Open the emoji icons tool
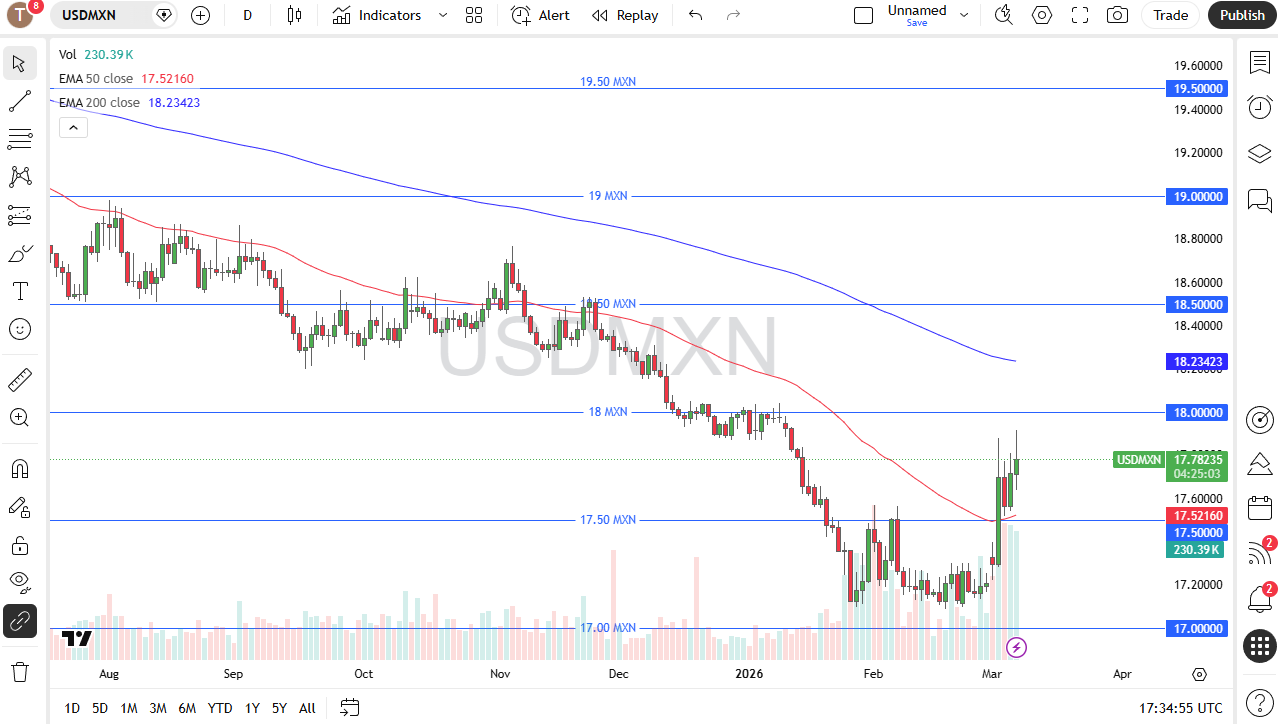The image size is (1278, 724). [x=19, y=329]
